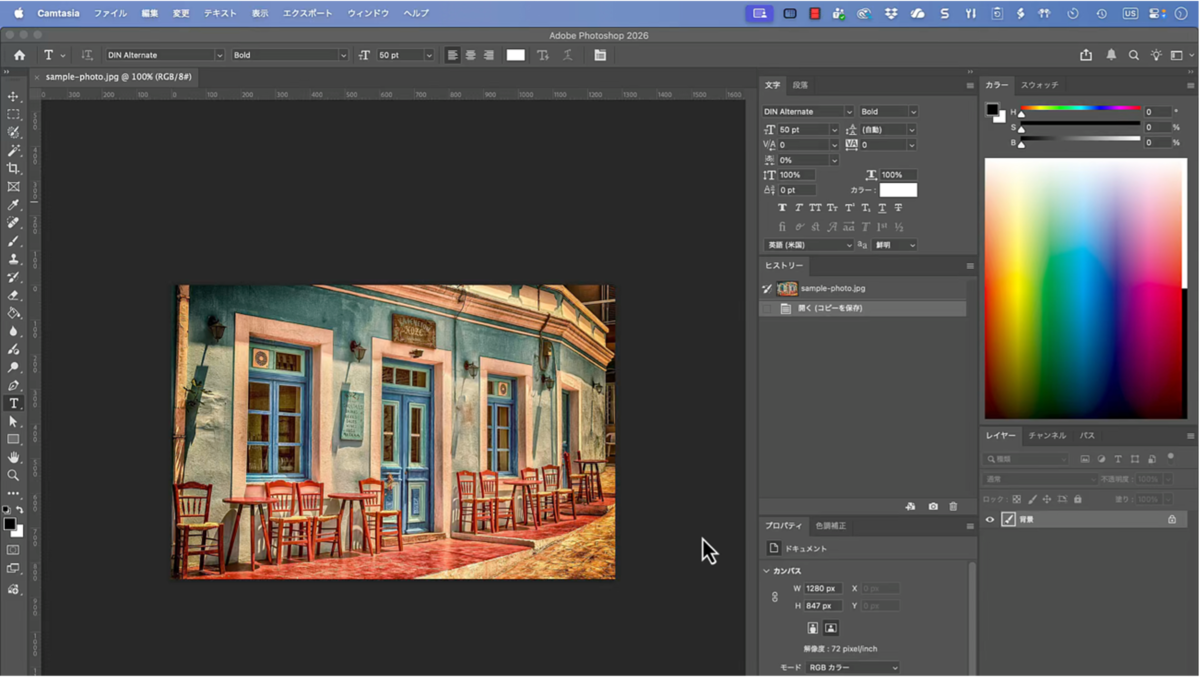The width and height of the screenshot is (1200, 678).
Task: Click the white text color swatch in options bar
Action: (x=515, y=55)
